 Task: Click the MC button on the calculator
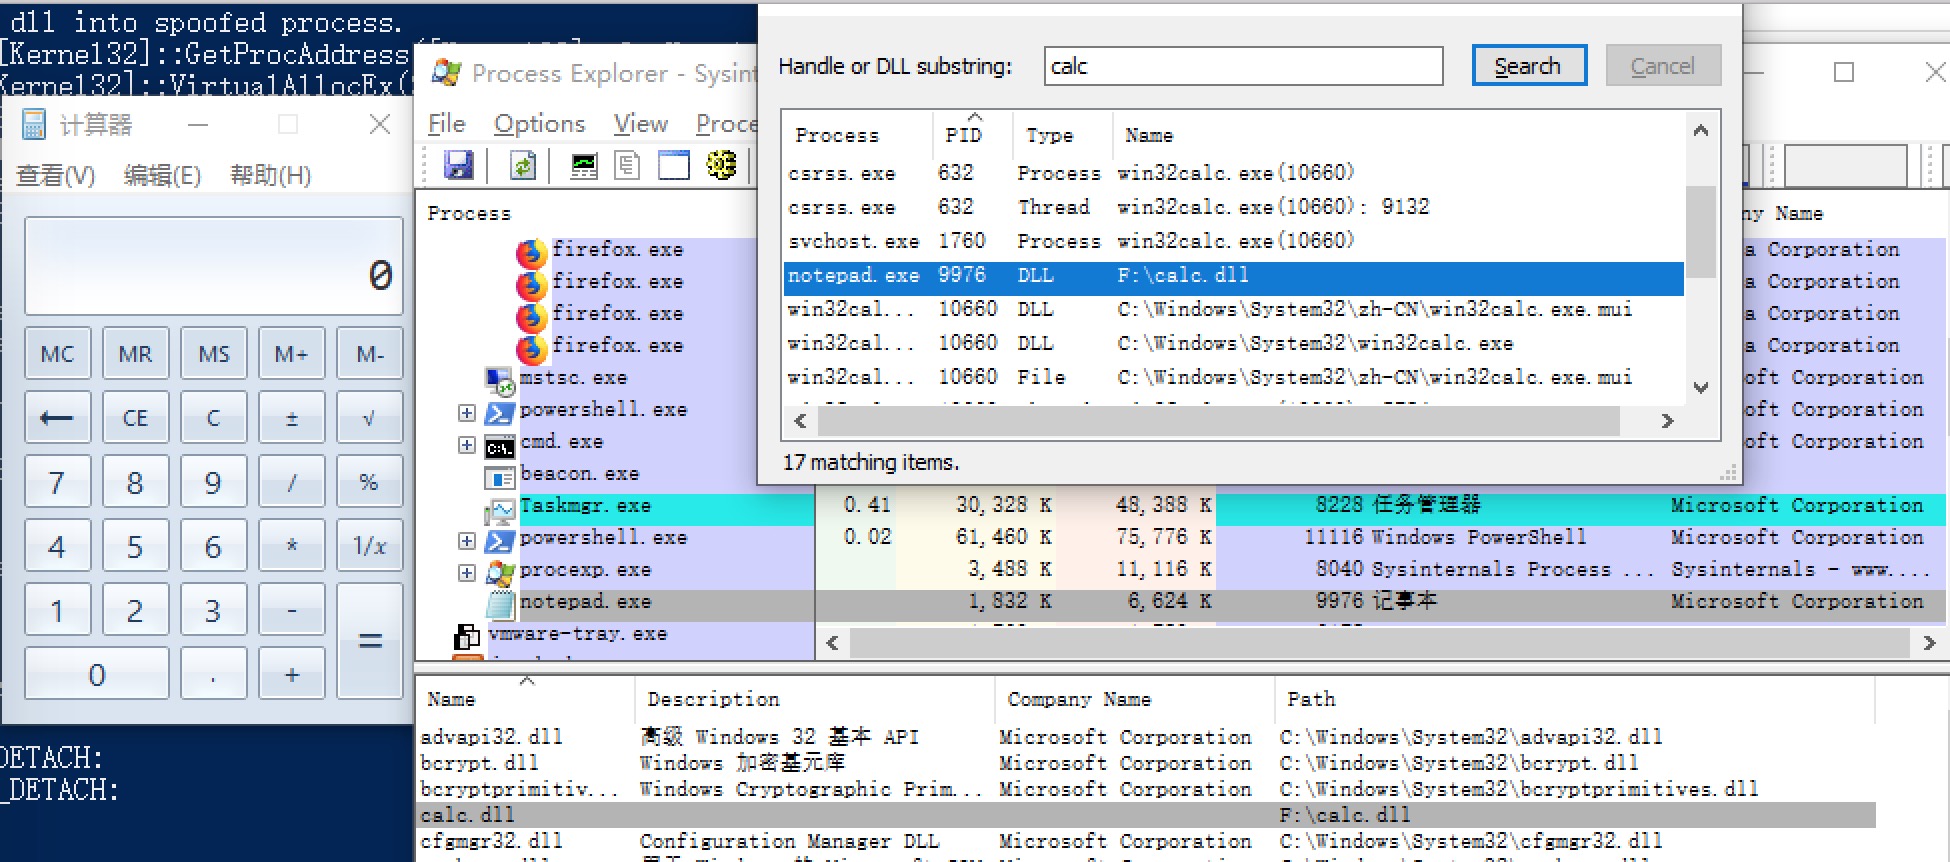click(x=57, y=354)
